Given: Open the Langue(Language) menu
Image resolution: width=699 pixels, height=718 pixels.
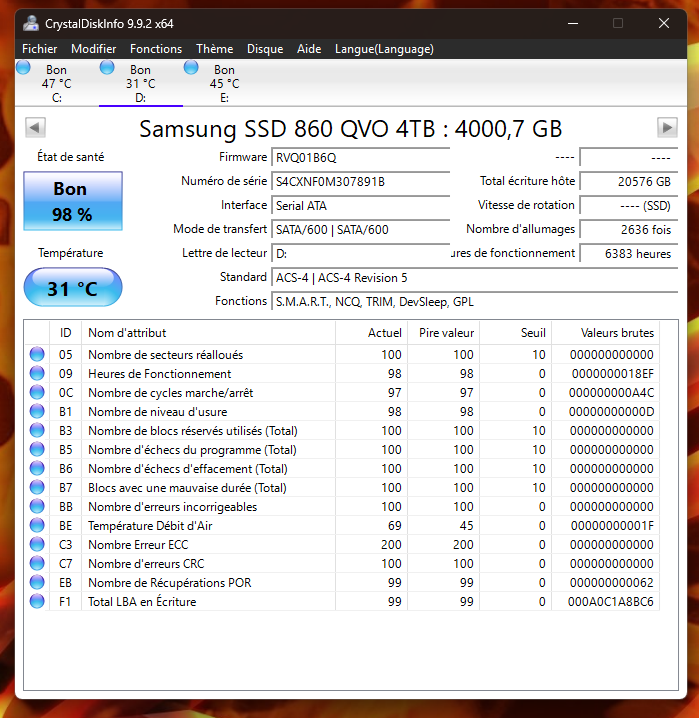Looking at the screenshot, I should coord(384,49).
